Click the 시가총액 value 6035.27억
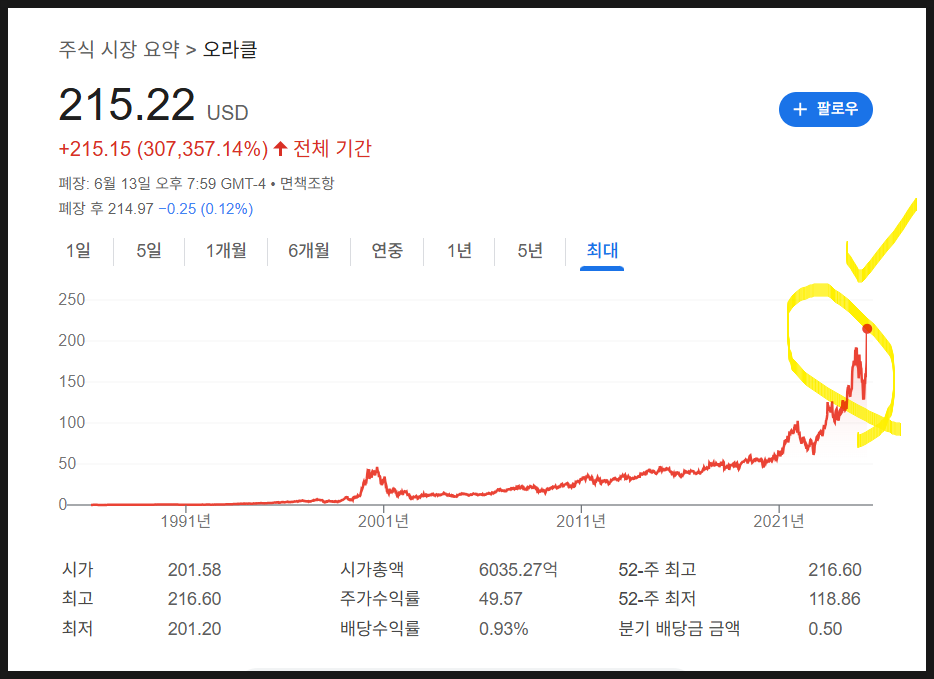 tap(518, 570)
